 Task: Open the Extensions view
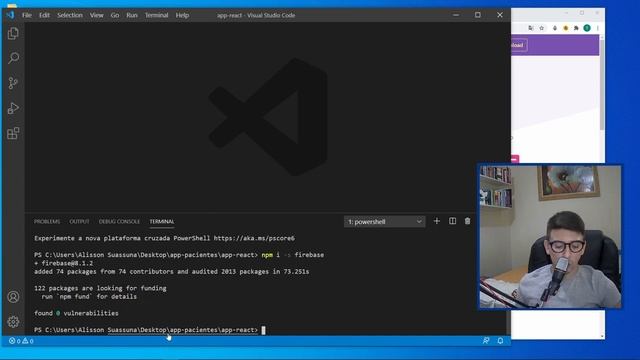tap(13, 133)
